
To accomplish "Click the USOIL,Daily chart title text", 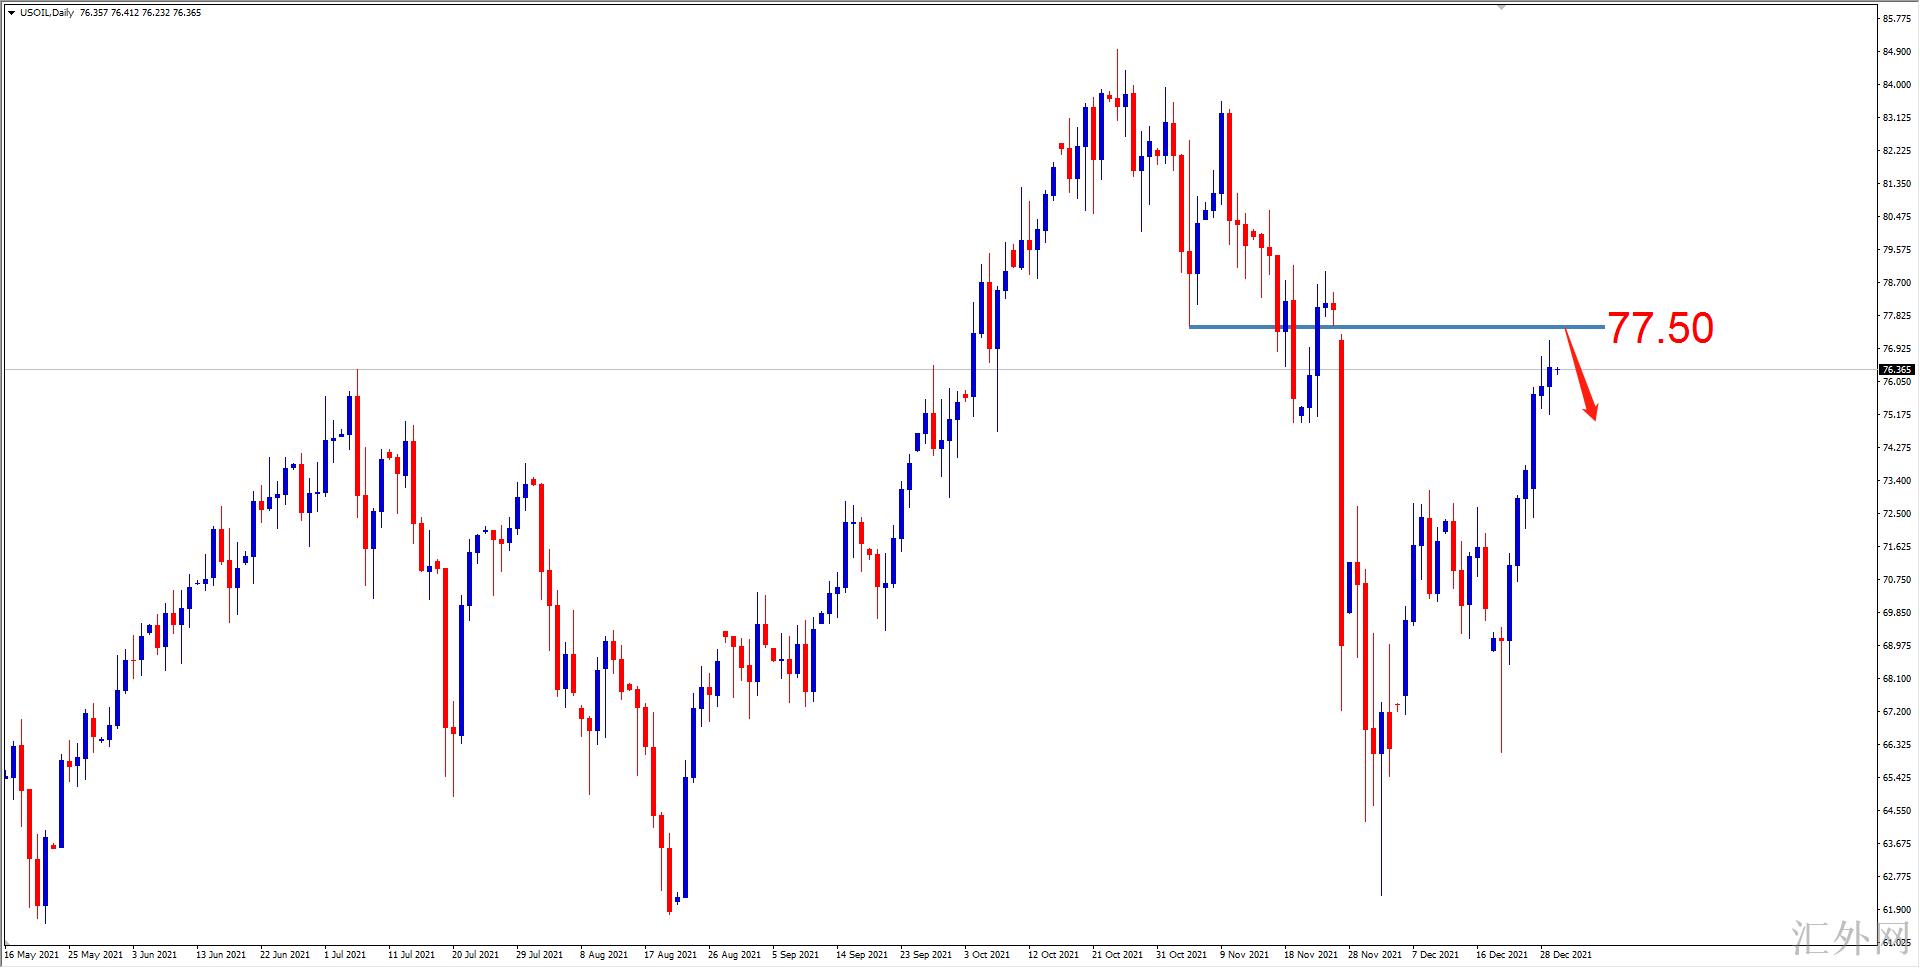I will coord(47,13).
